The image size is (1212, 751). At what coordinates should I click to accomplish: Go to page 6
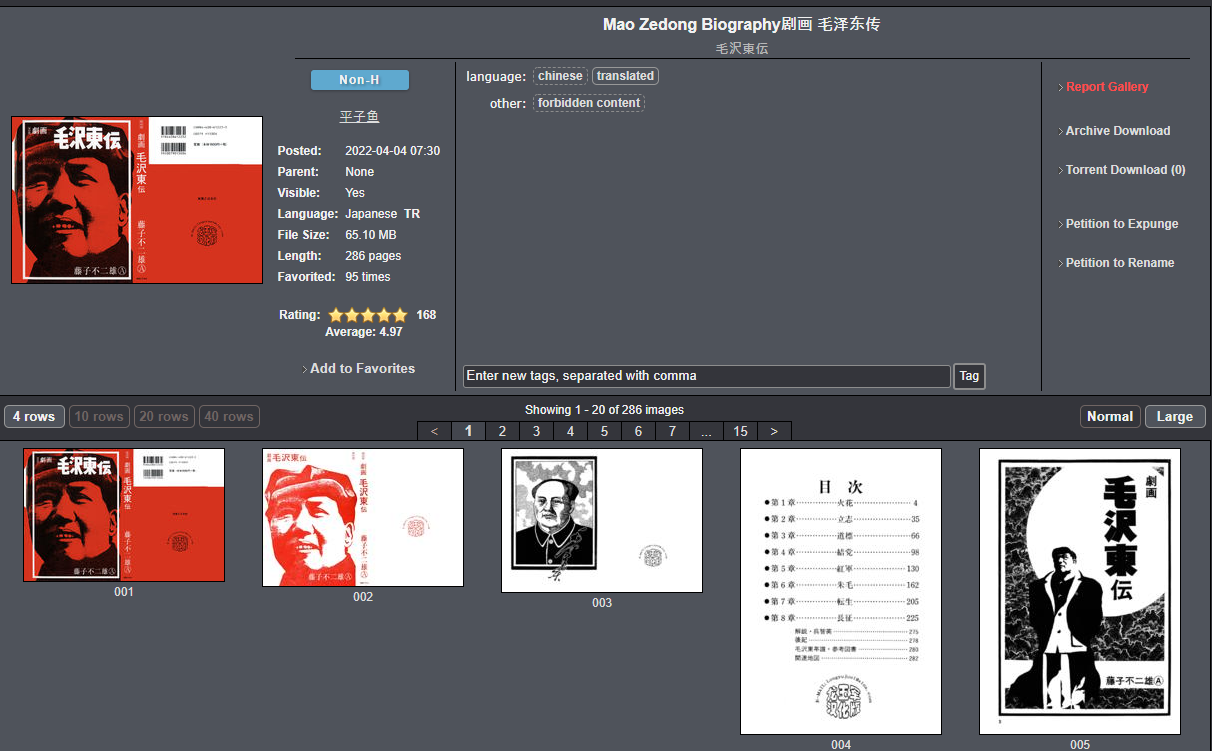[638, 431]
